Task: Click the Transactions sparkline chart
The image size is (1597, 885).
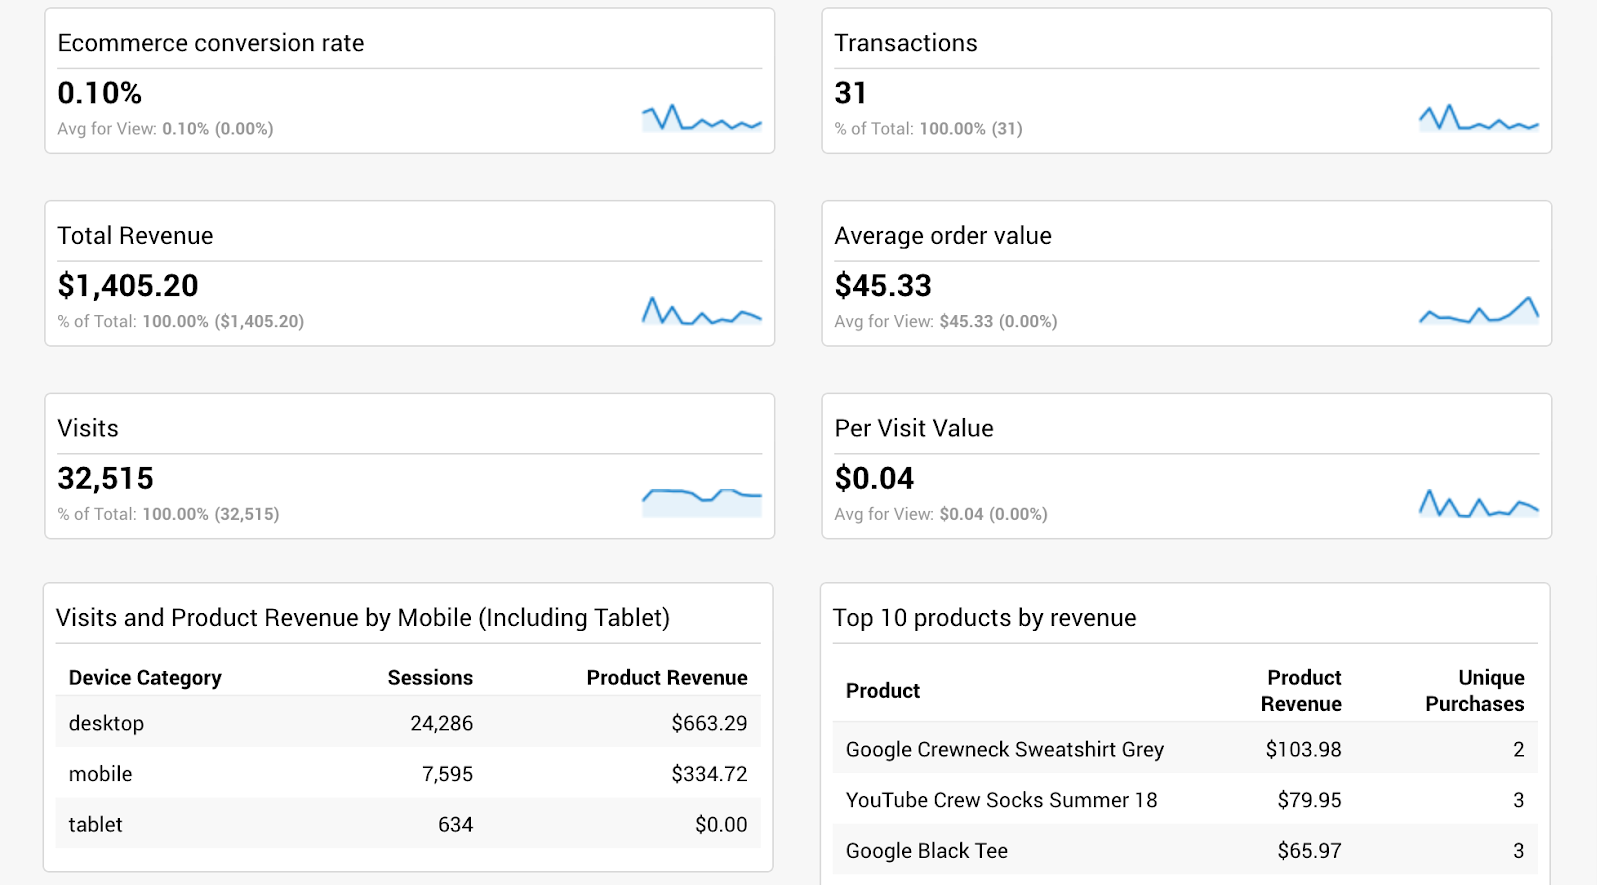Action: pos(1478,118)
